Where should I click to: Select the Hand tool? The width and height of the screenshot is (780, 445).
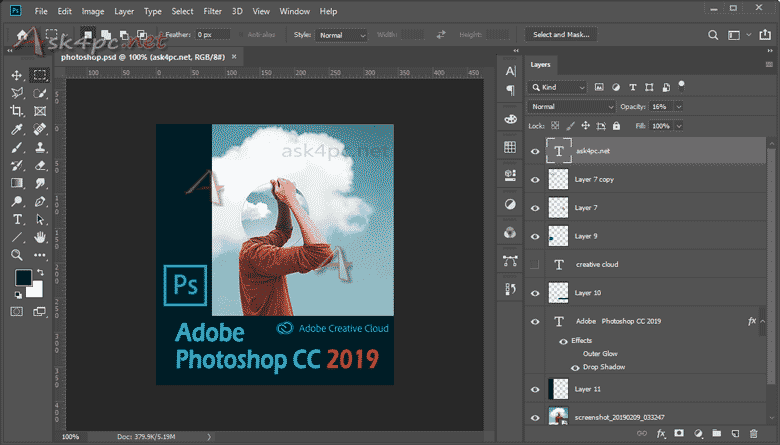(x=40, y=237)
